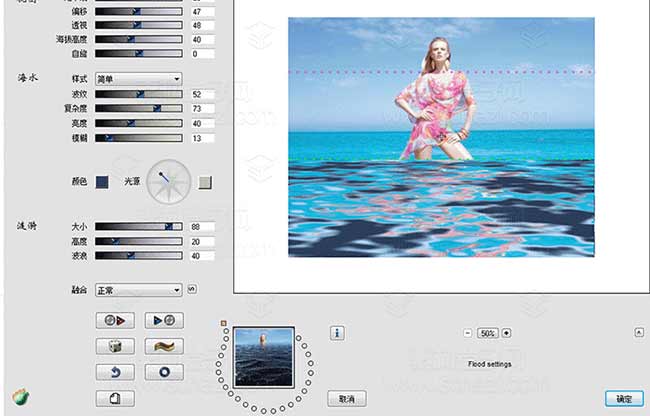The image size is (650, 416).
Task: Click the 取消 button
Action: [x=346, y=398]
